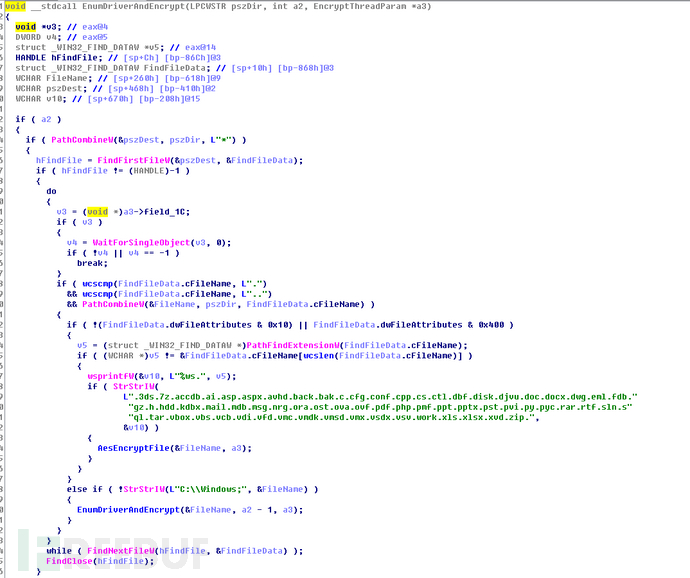Select the 'WCHAR FileName;' declaration
This screenshot has height=578, width=690.
pos(54,78)
